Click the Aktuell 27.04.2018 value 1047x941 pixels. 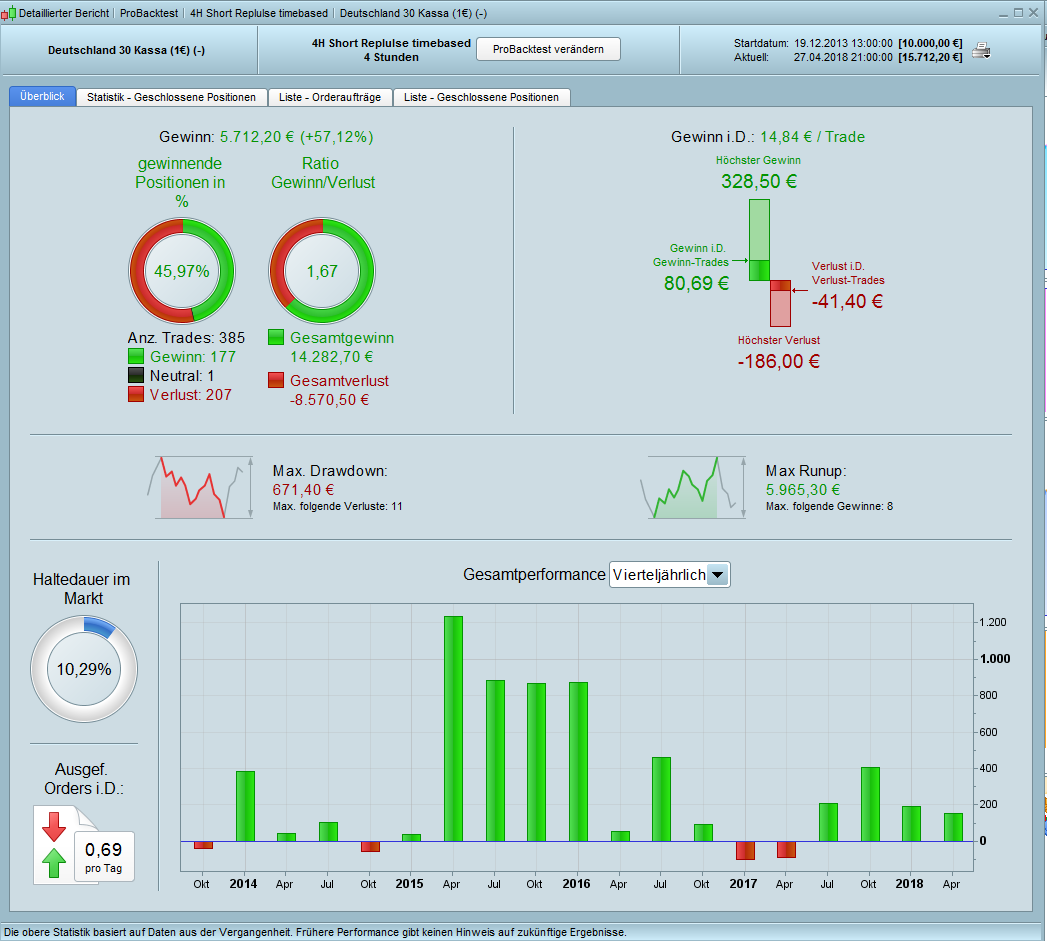click(843, 57)
